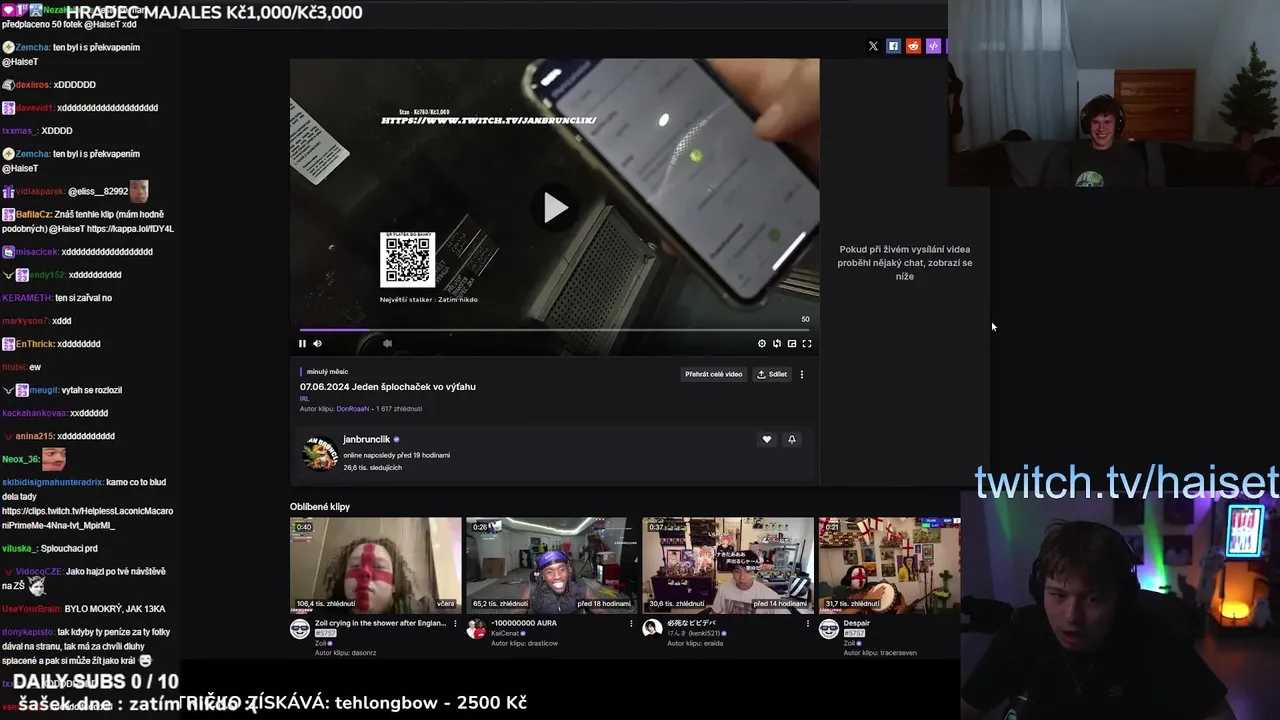Share clip via Reddit icon
The width and height of the screenshot is (1280, 720).
pos(913,46)
